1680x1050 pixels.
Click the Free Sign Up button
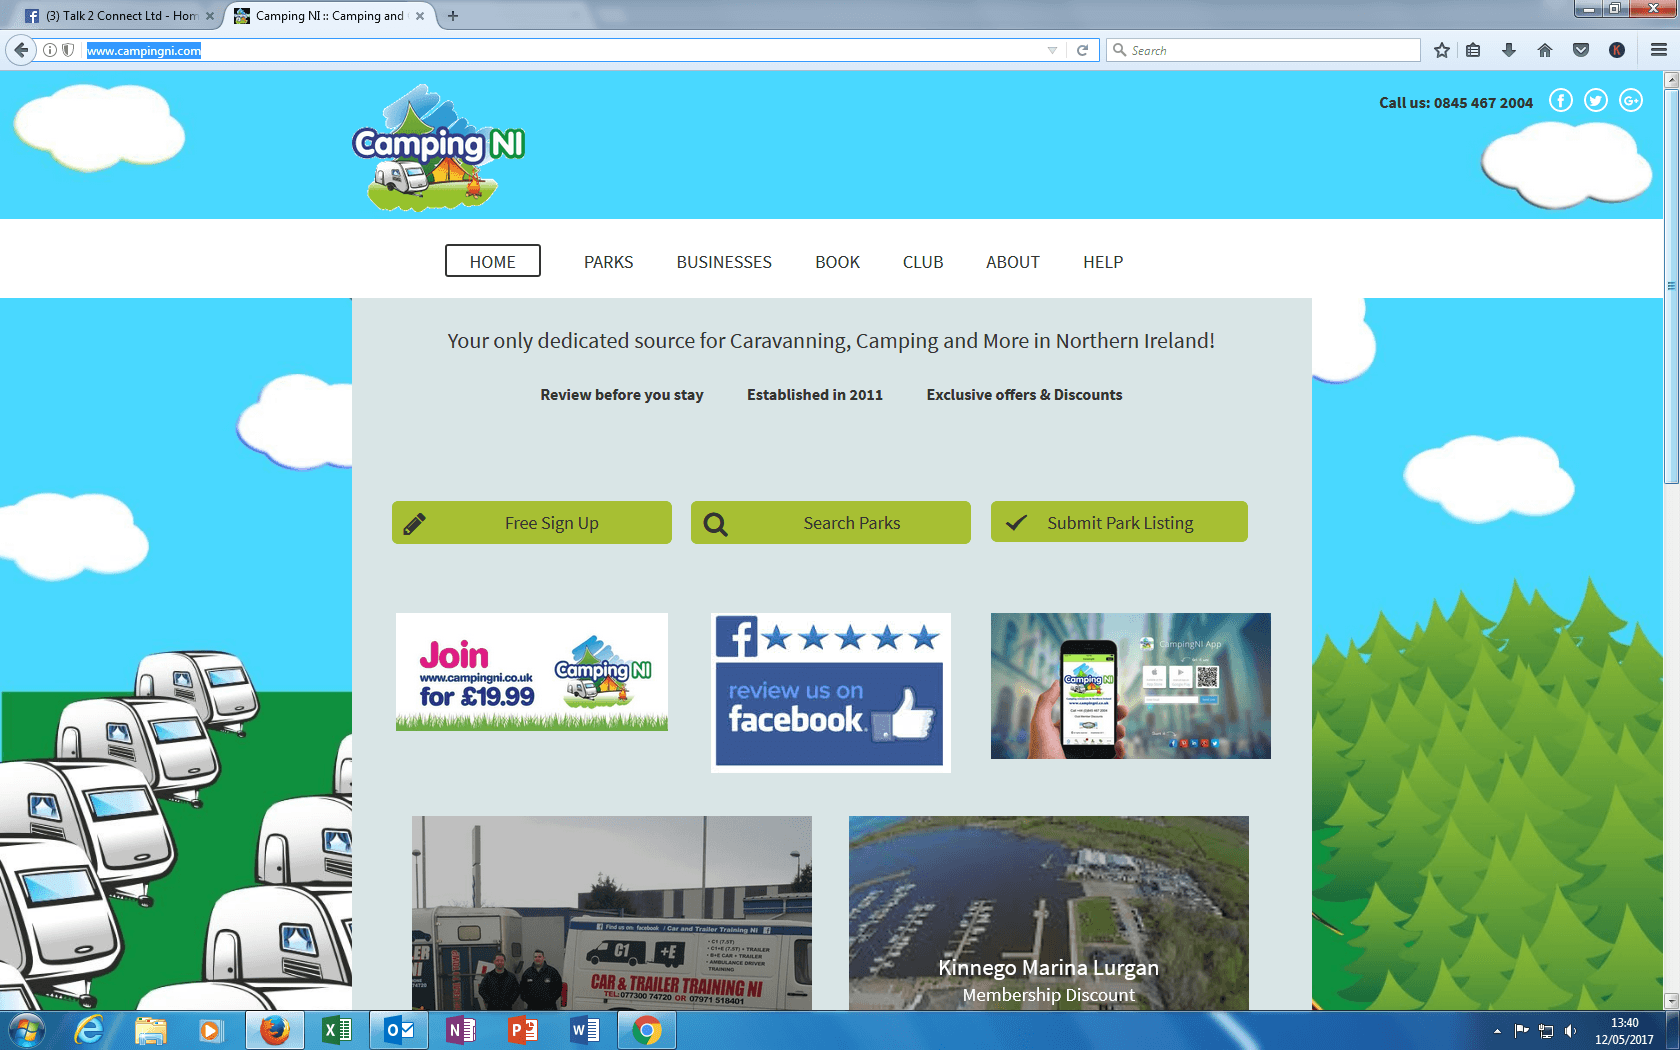click(x=532, y=522)
